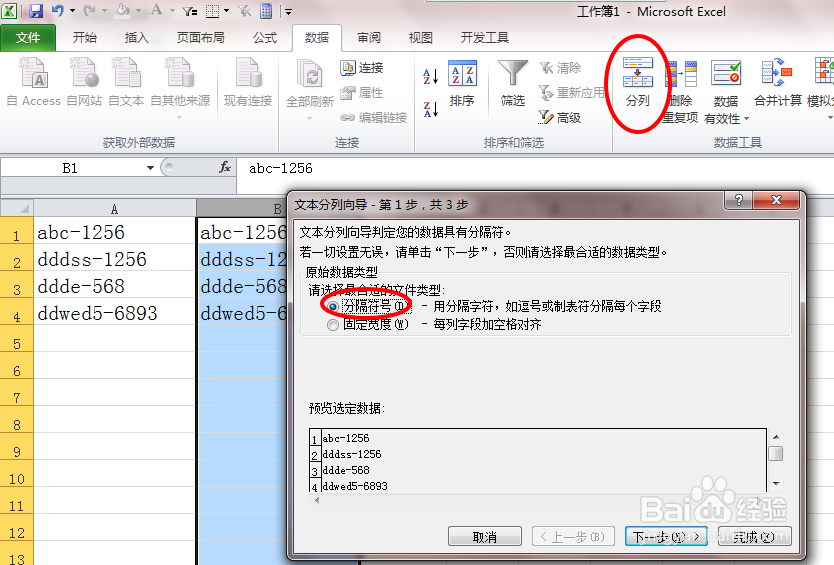Click Clear filter (清除)

(560, 68)
